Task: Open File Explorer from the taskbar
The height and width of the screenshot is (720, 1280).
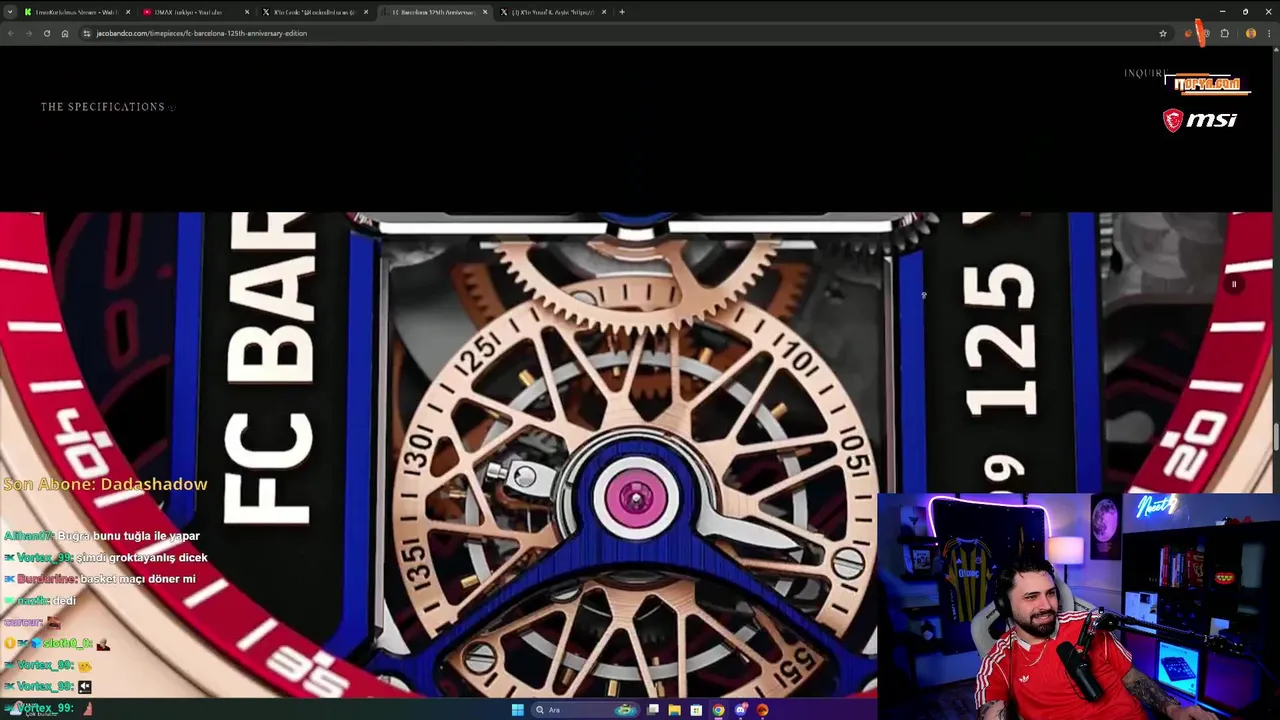Action: (674, 710)
